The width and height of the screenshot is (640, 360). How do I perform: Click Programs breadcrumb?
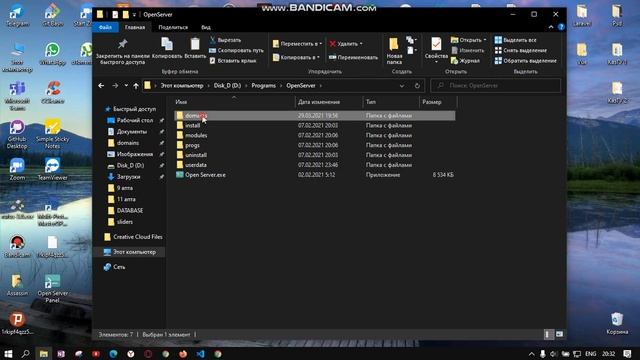263,86
